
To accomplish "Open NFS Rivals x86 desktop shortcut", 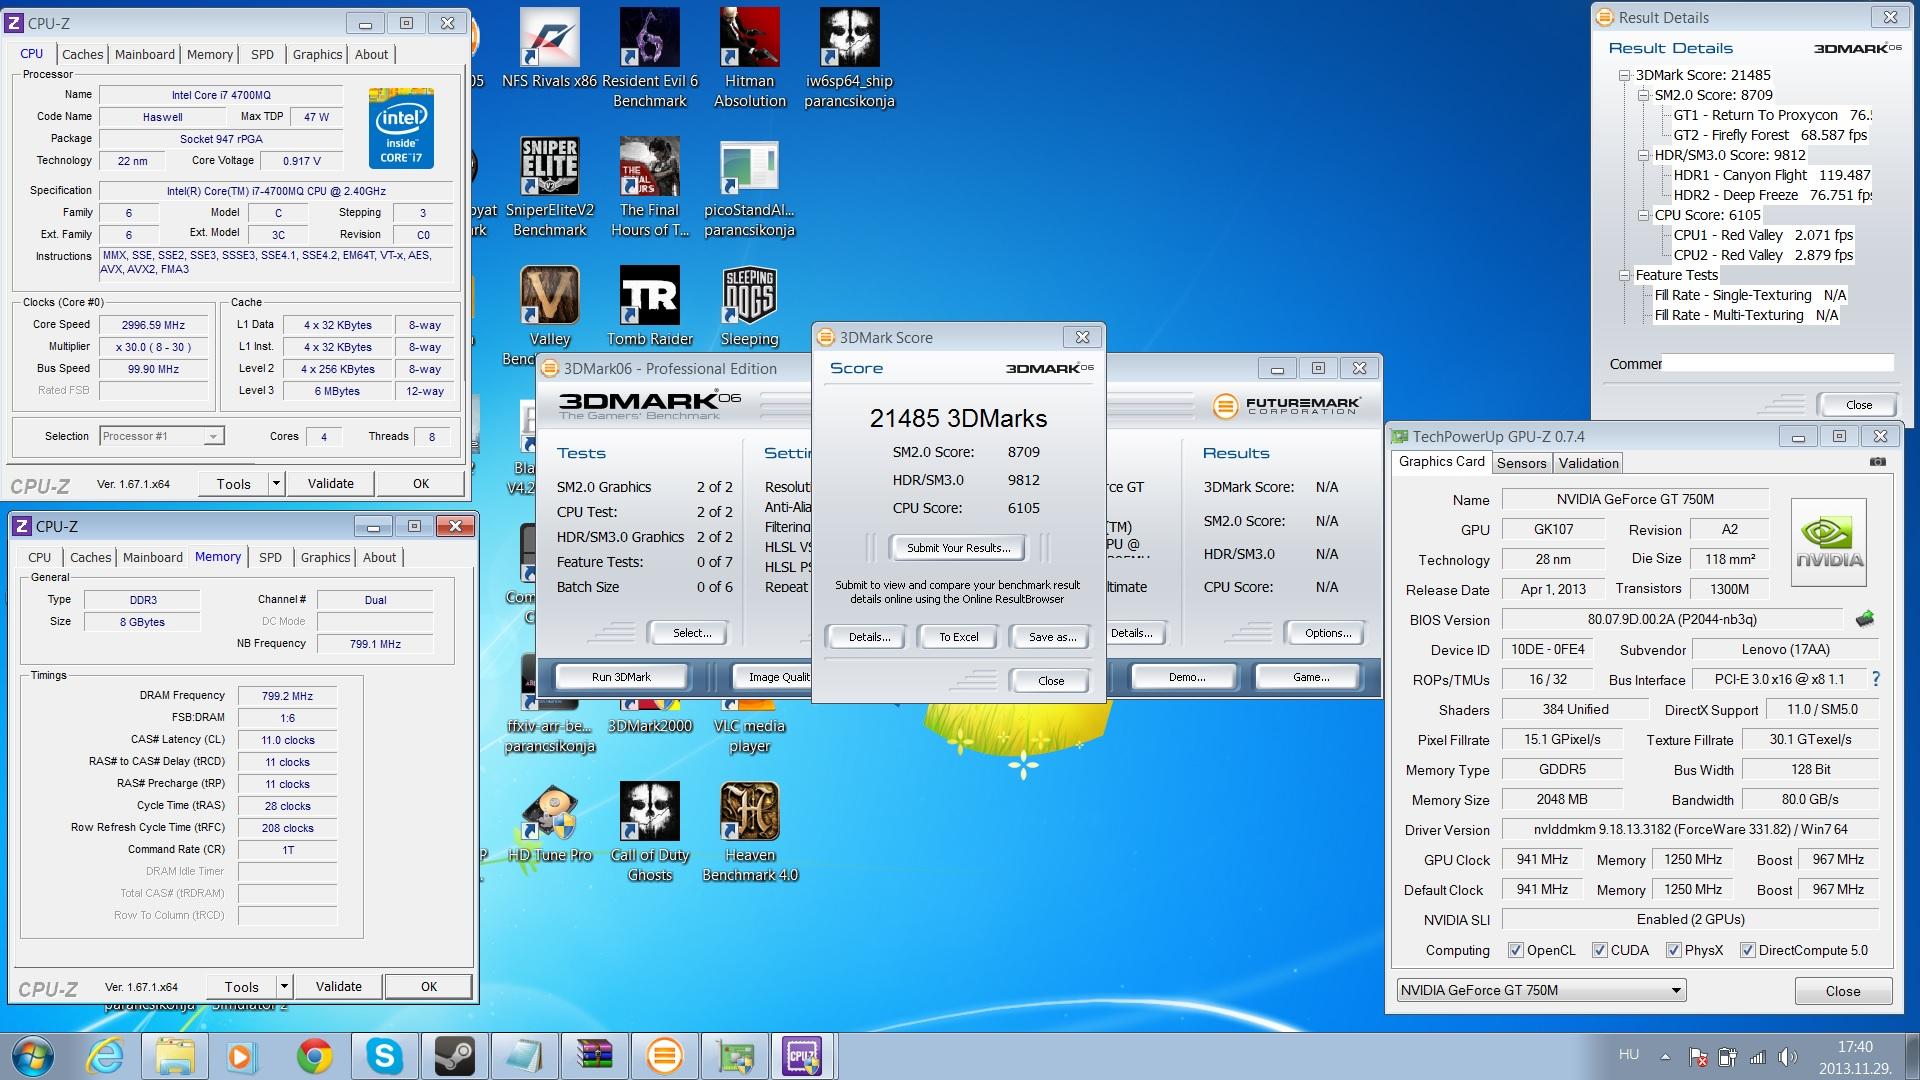I will click(549, 48).
